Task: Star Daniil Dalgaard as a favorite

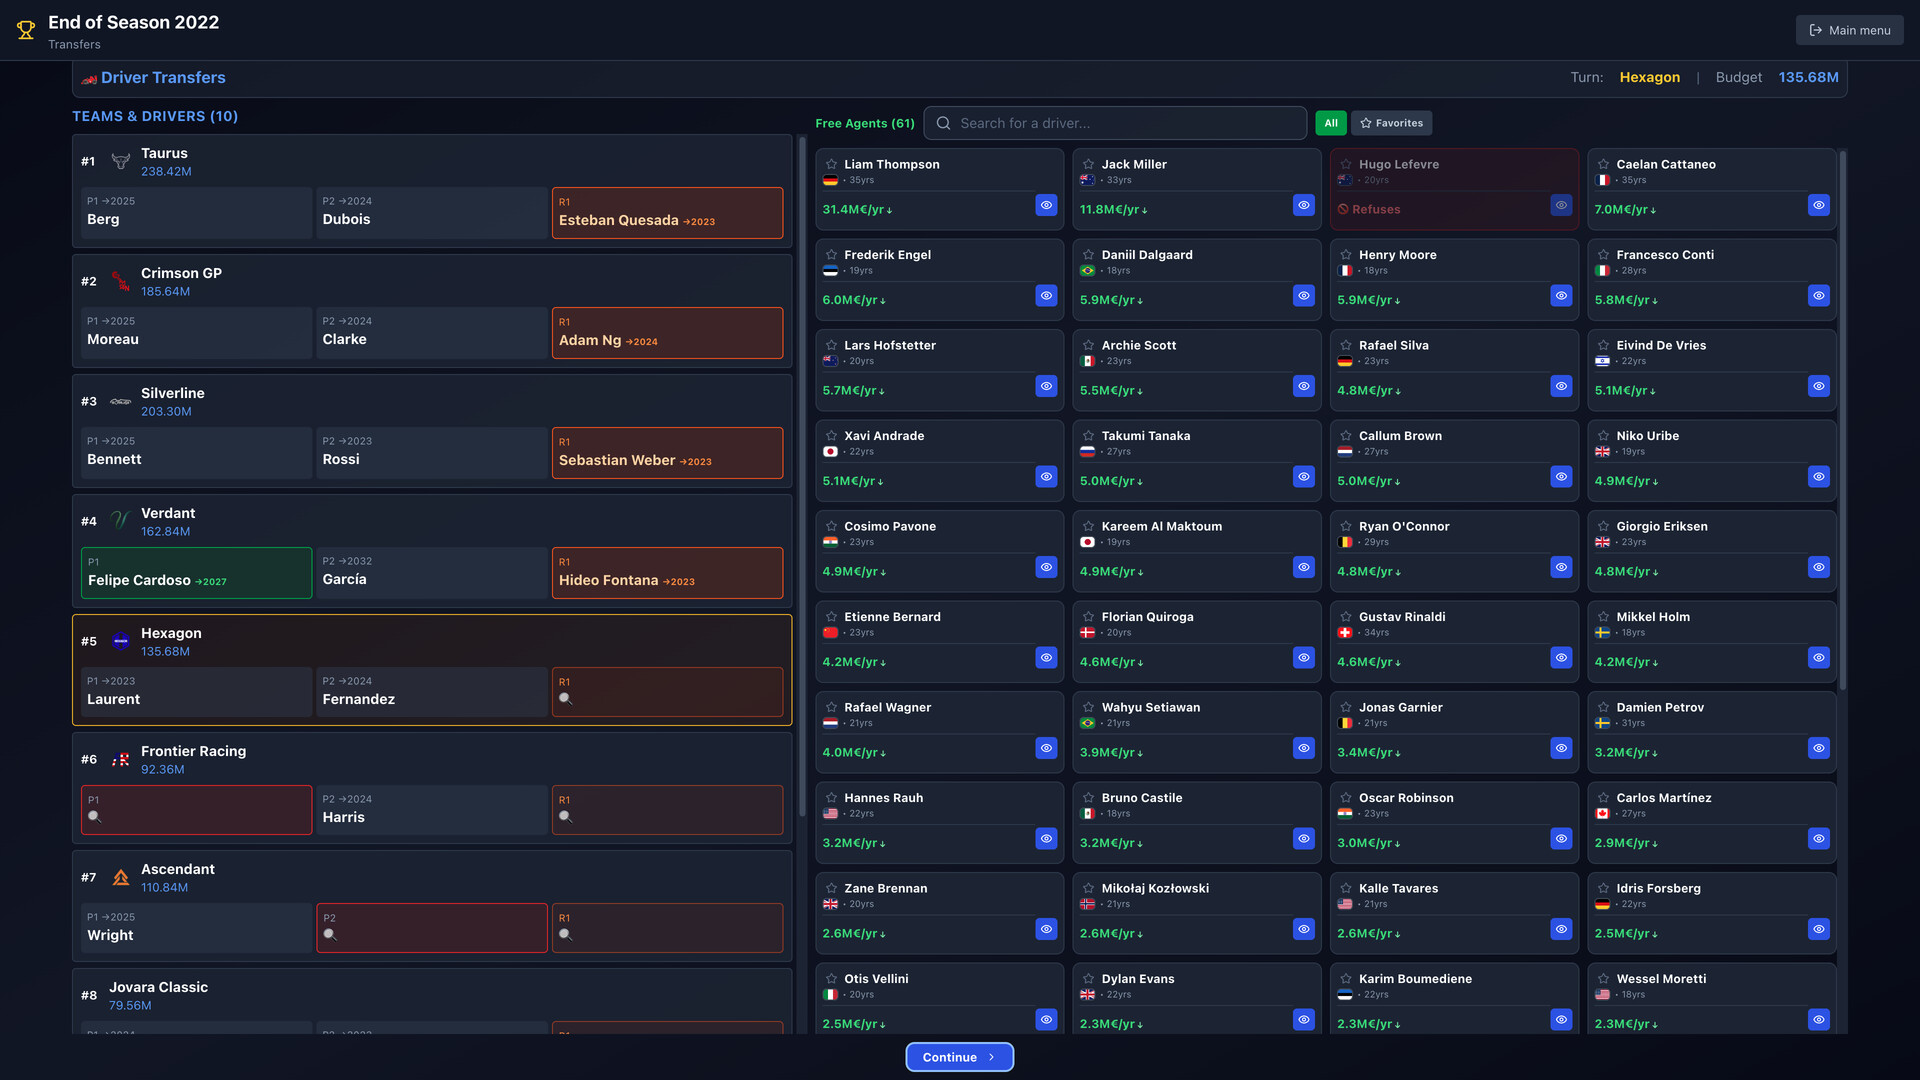Action: (1088, 255)
